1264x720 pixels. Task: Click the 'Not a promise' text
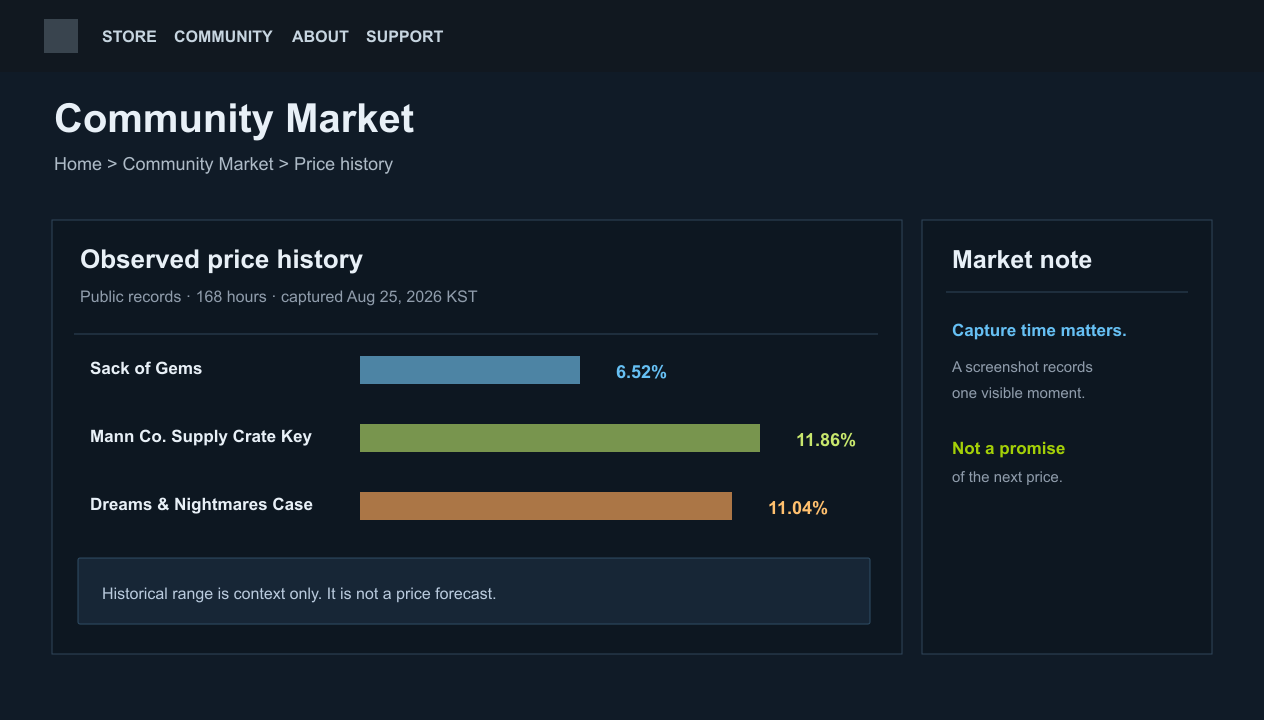pyautogui.click(x=1008, y=448)
